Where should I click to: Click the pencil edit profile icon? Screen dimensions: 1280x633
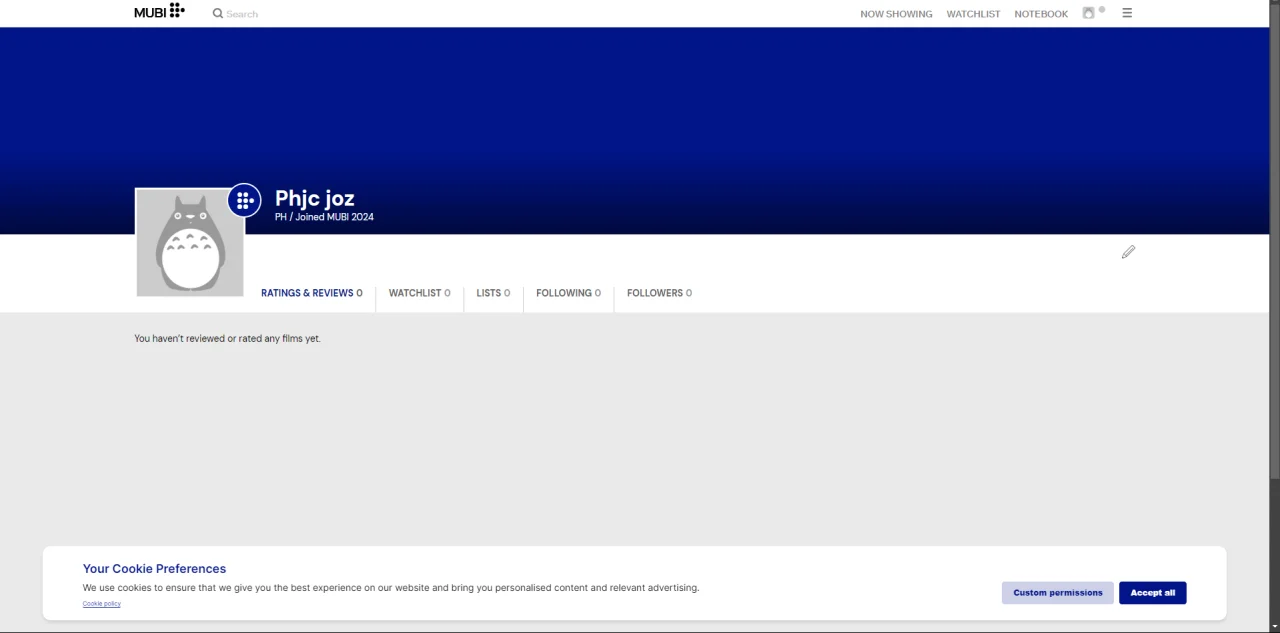tap(1128, 252)
